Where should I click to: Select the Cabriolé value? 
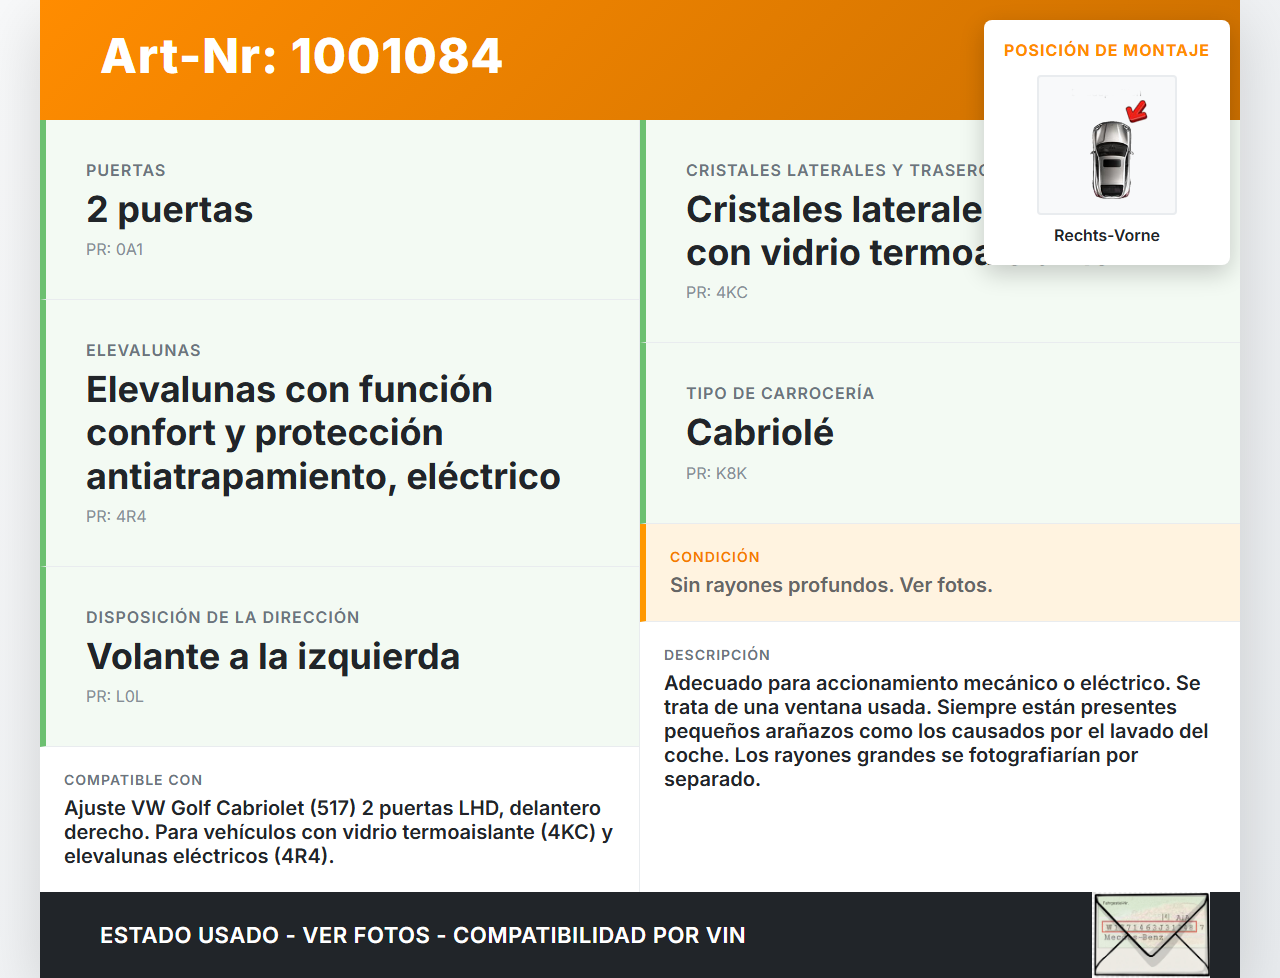point(760,433)
